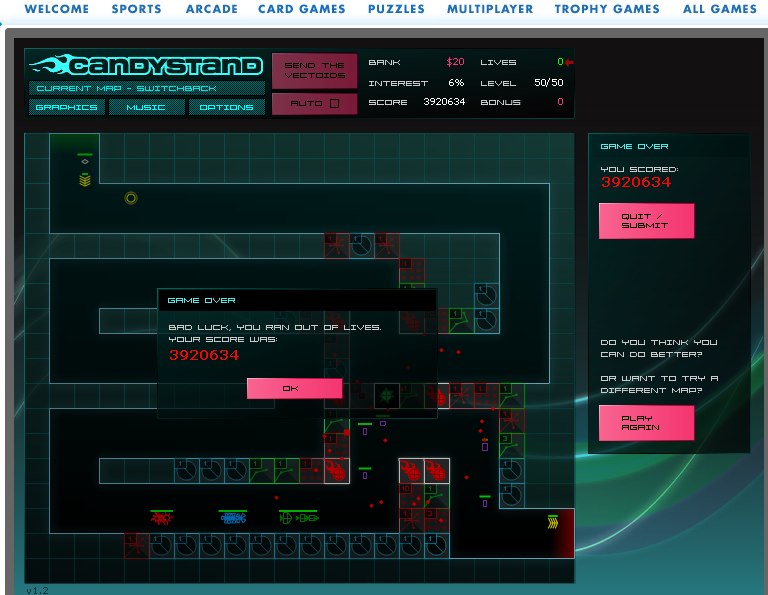
Task: Click the red arrow beside Lives count
Action: pyautogui.click(x=569, y=62)
